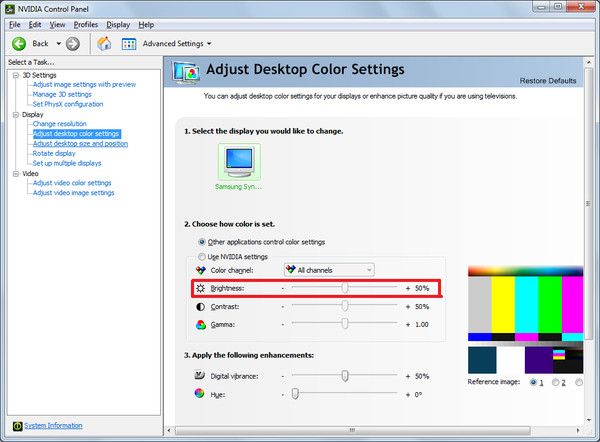
Task: Click the System Information icon
Action: [x=18, y=426]
